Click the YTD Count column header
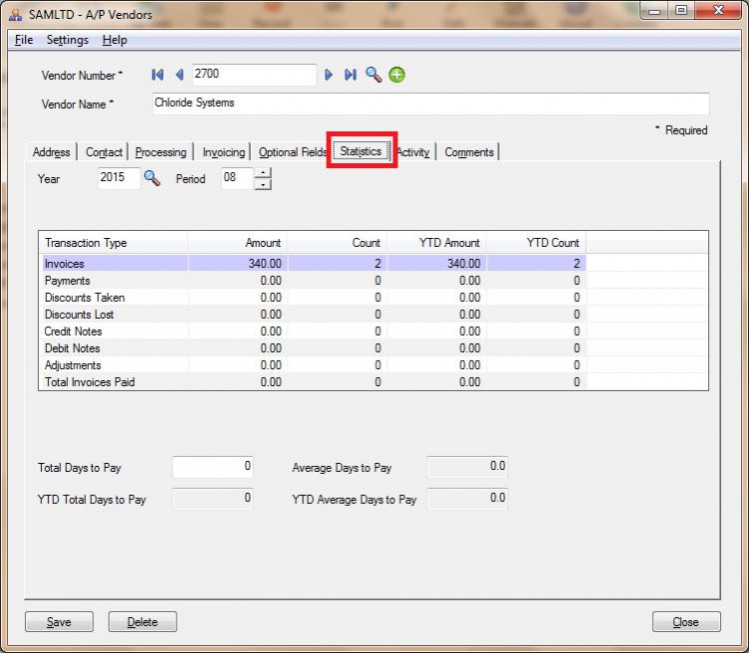Image resolution: width=750 pixels, height=653 pixels. click(x=536, y=243)
